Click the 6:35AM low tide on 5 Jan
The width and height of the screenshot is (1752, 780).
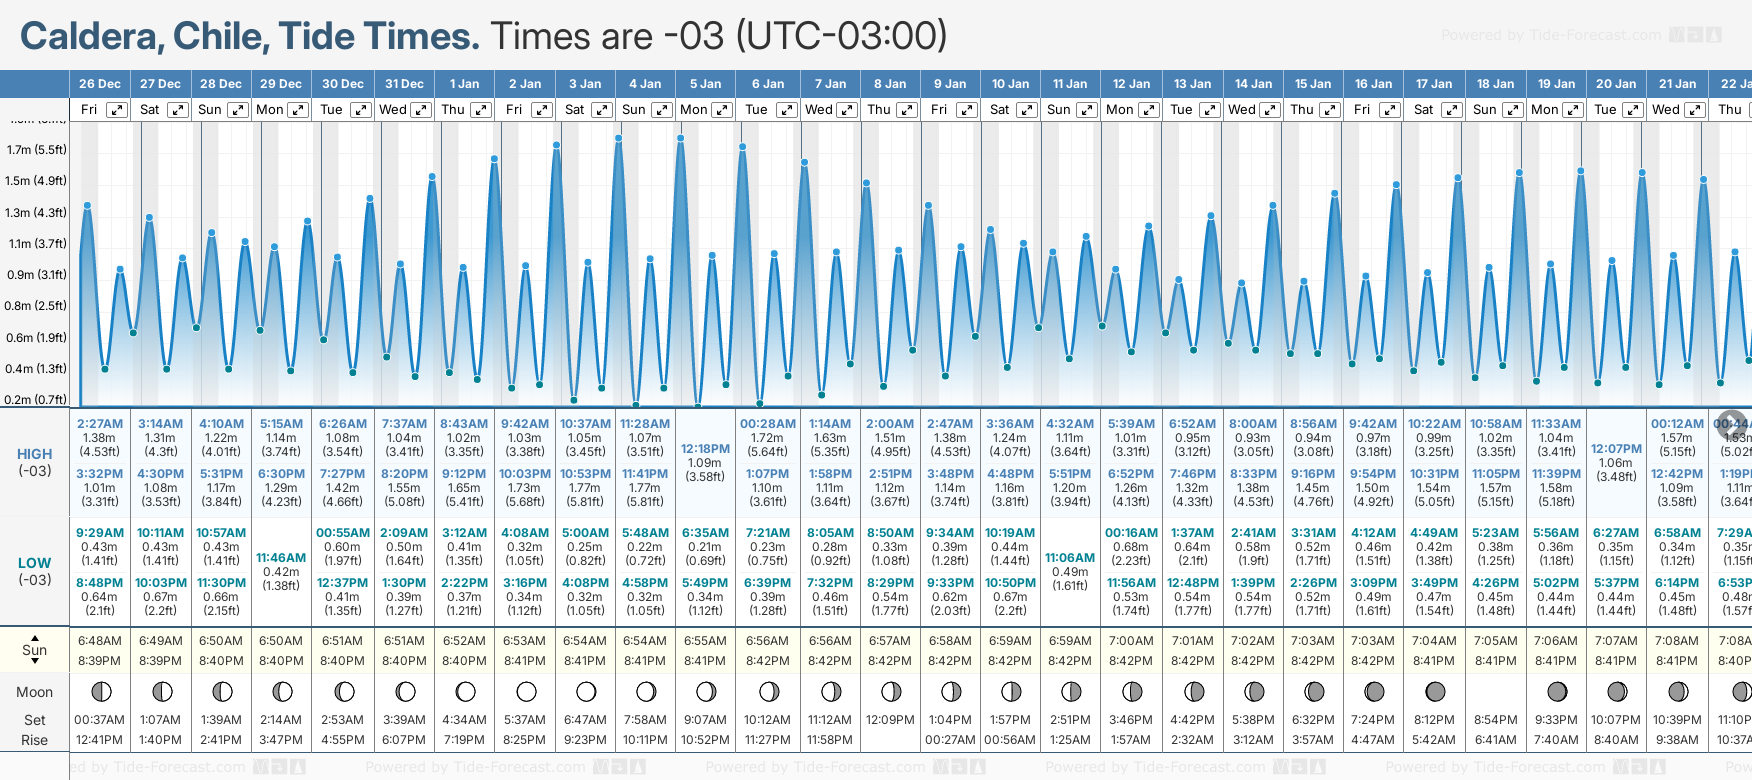point(705,533)
